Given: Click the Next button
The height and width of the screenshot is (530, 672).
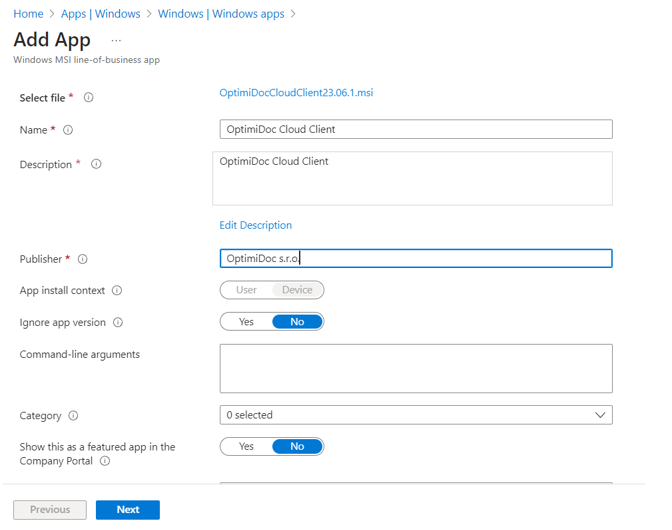Looking at the screenshot, I should [x=128, y=510].
